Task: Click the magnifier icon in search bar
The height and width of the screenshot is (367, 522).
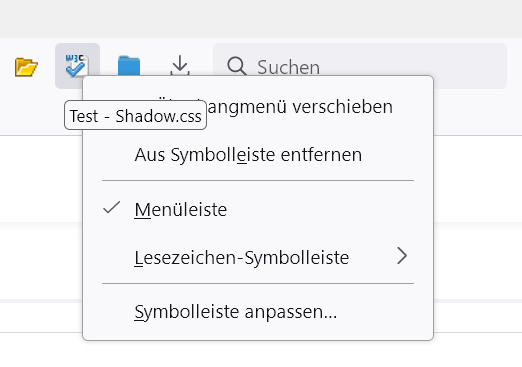Action: pos(236,66)
